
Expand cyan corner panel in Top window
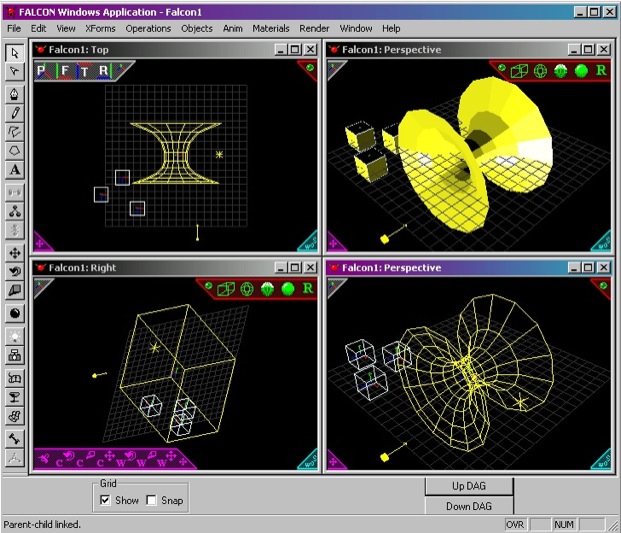tap(310, 242)
